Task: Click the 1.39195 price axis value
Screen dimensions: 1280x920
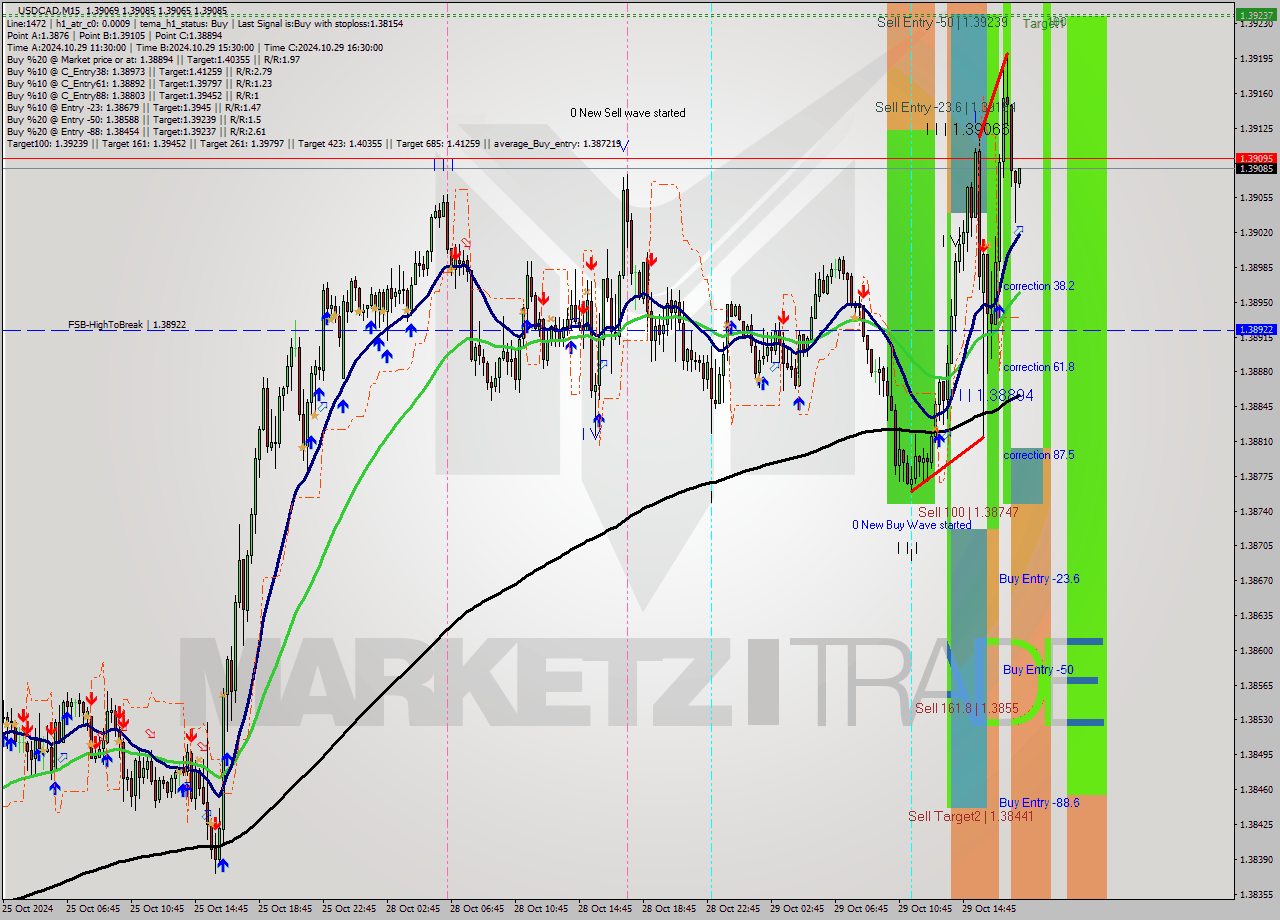Action: (1255, 59)
